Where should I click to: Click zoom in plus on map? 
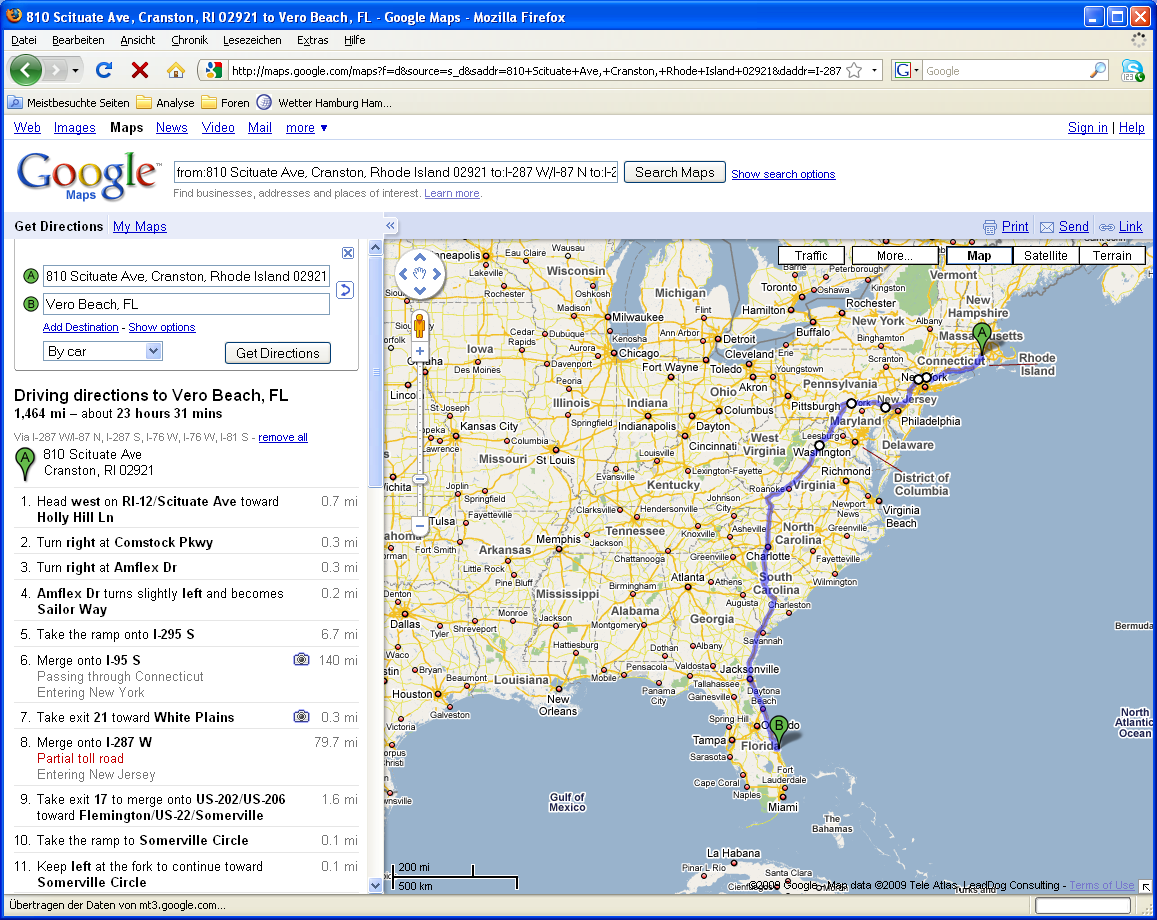420,352
